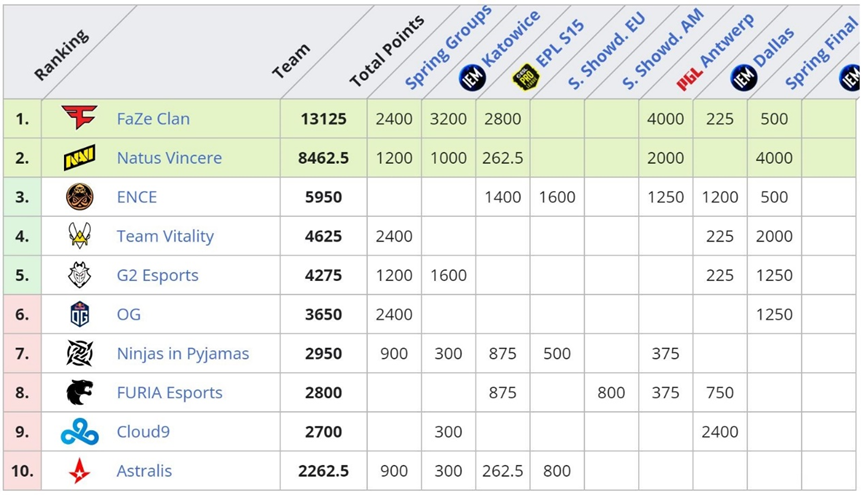Open the S. Showd. AM header link
Image resolution: width=863 pixels, height=495 pixels.
tap(663, 49)
